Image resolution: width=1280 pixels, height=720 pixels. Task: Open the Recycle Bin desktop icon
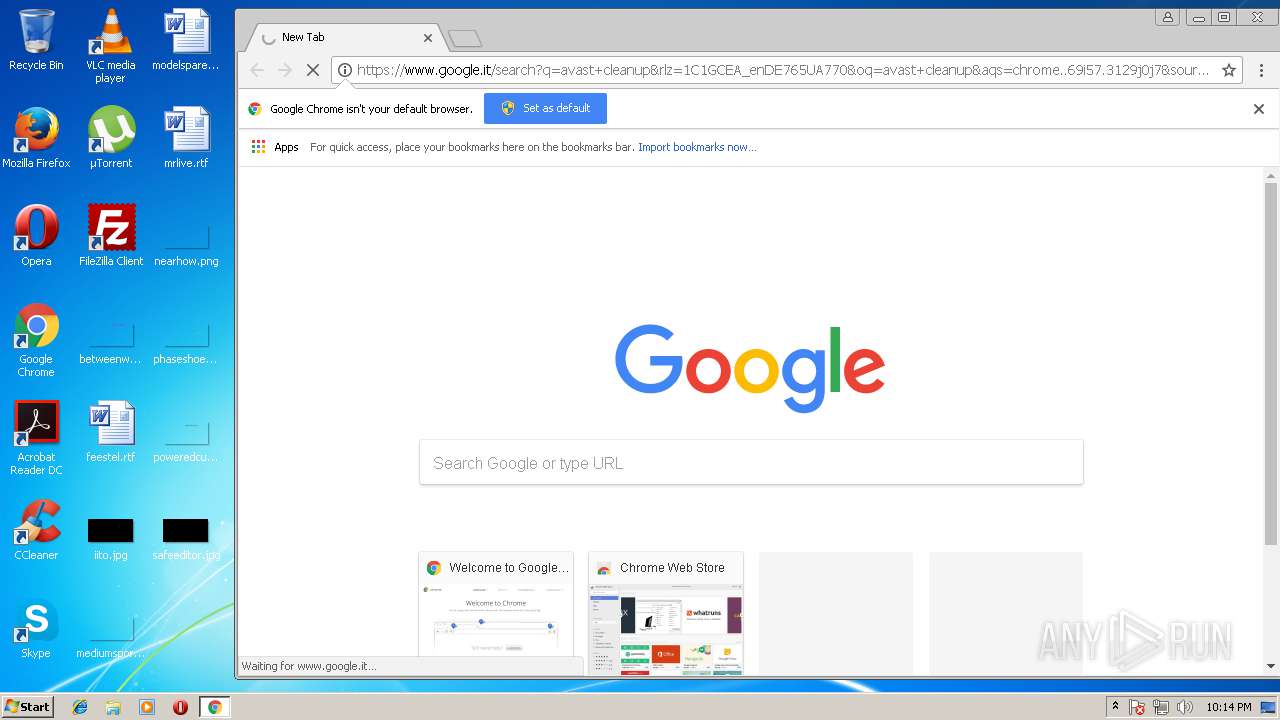click(x=36, y=40)
